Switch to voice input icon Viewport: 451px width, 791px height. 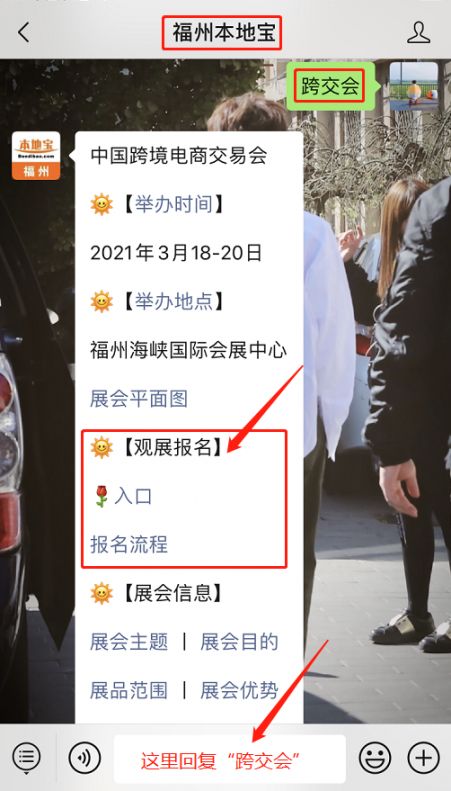pyautogui.click(x=84, y=758)
